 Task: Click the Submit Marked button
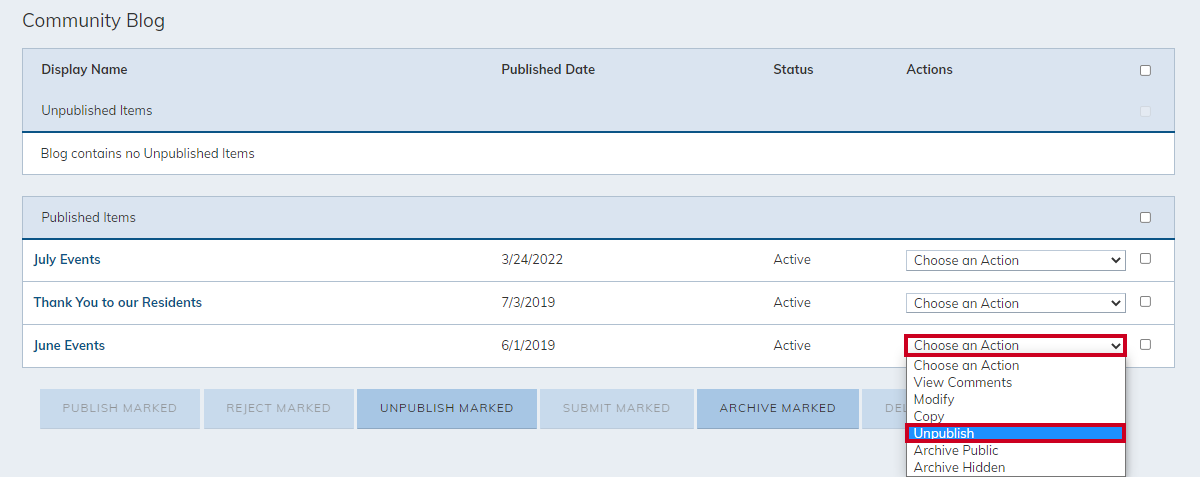click(x=617, y=408)
